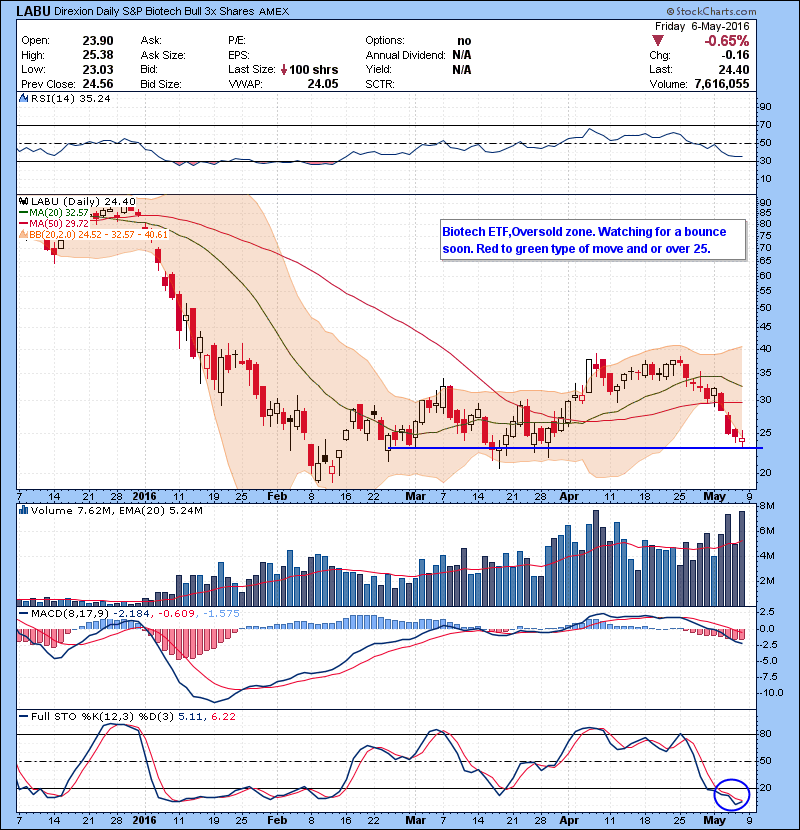Click the stochastic %D value 6.22

pos(223,716)
